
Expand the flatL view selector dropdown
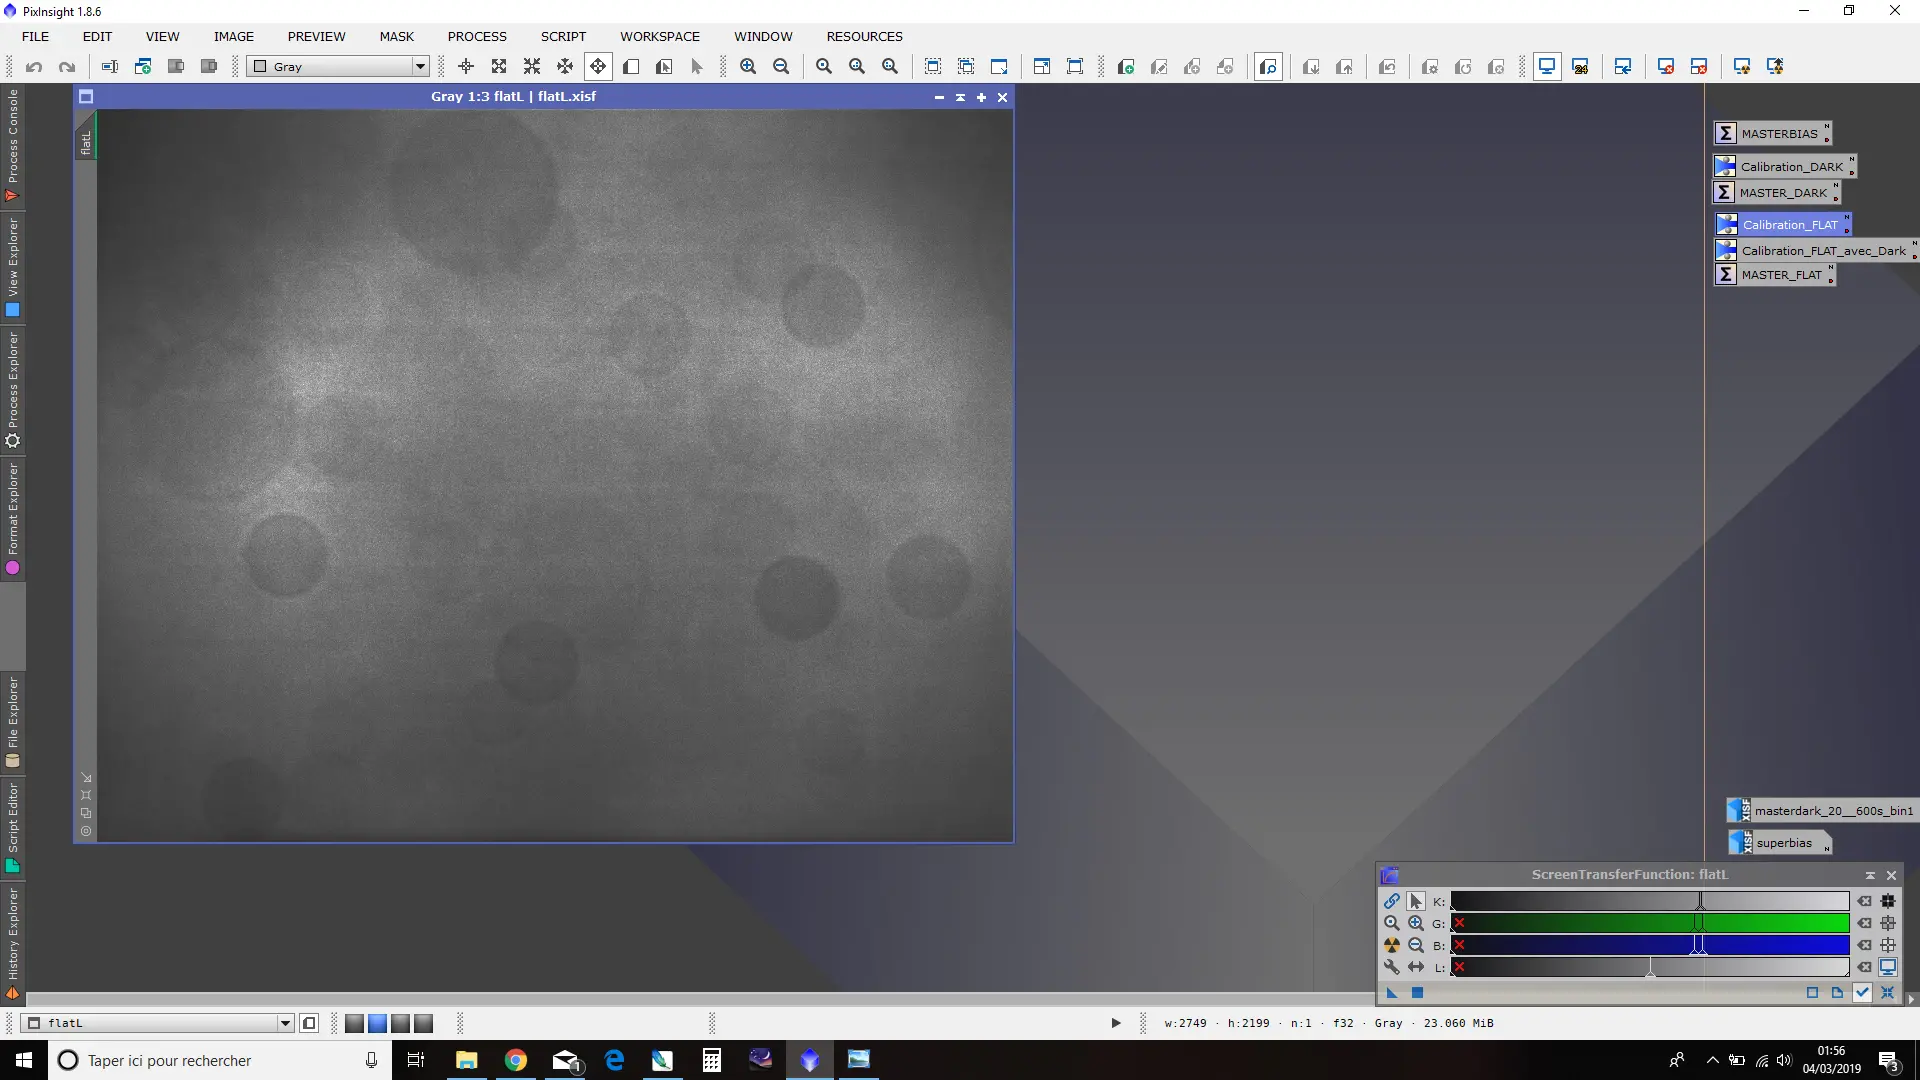[158, 1023]
